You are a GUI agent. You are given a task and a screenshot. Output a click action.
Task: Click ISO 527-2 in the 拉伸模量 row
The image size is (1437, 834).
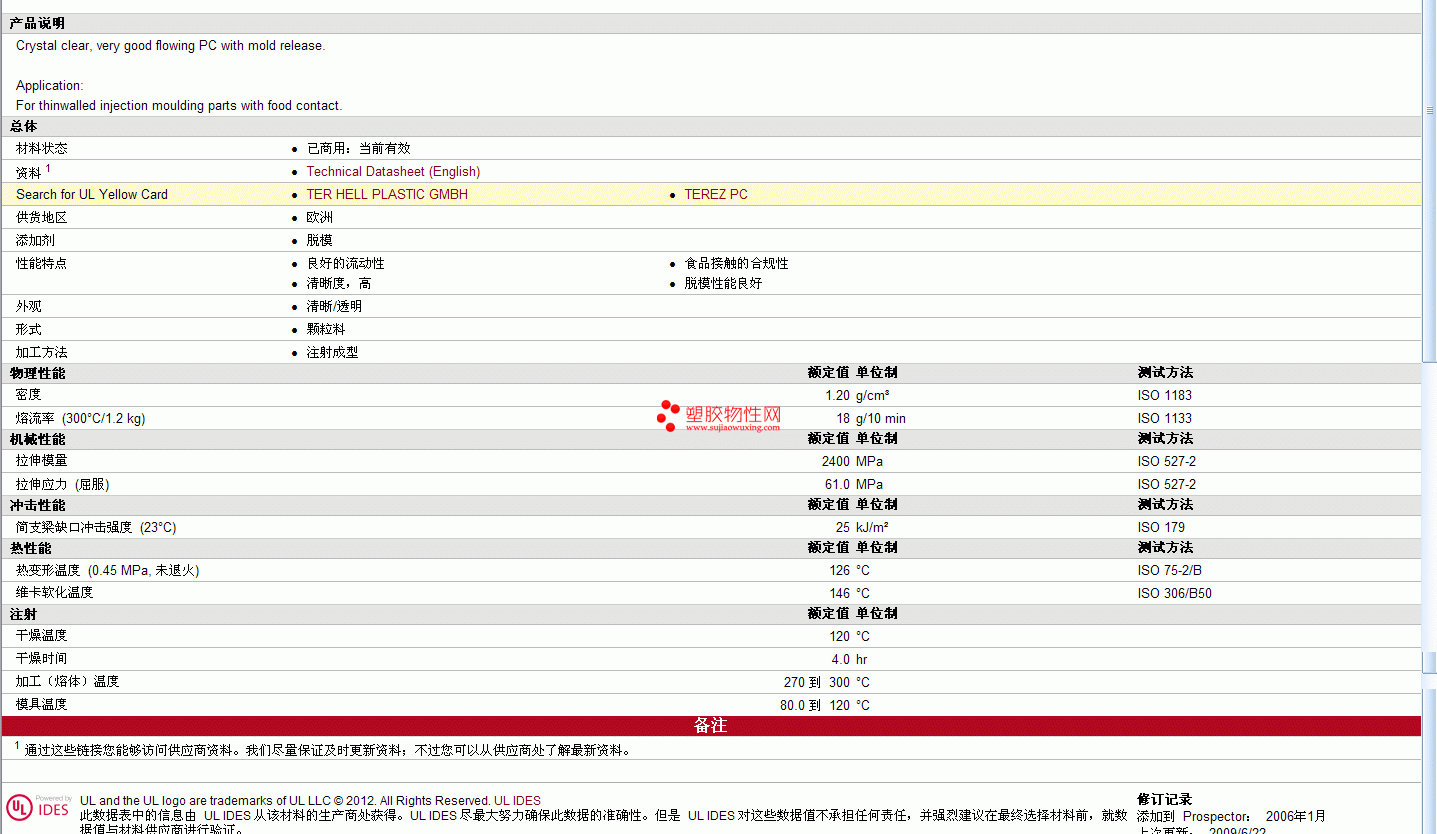pos(1167,462)
